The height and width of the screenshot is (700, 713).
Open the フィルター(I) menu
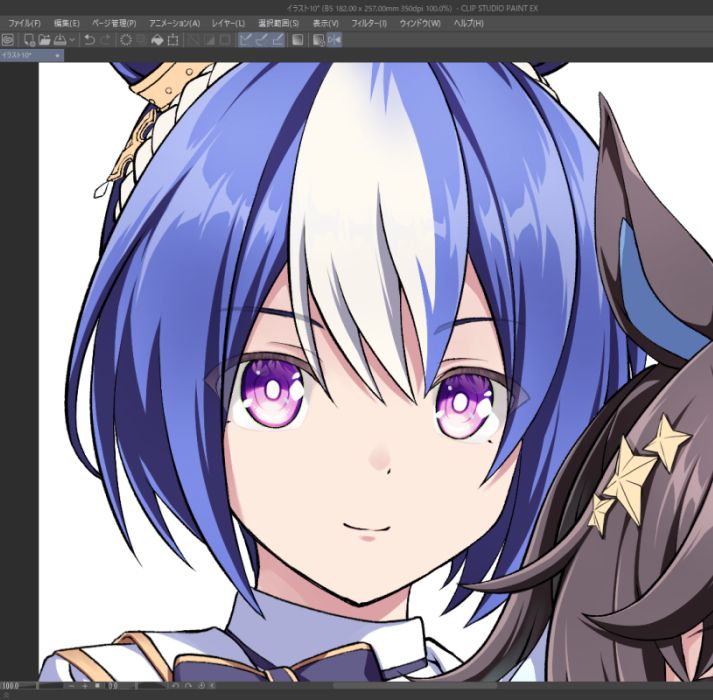[x=369, y=23]
